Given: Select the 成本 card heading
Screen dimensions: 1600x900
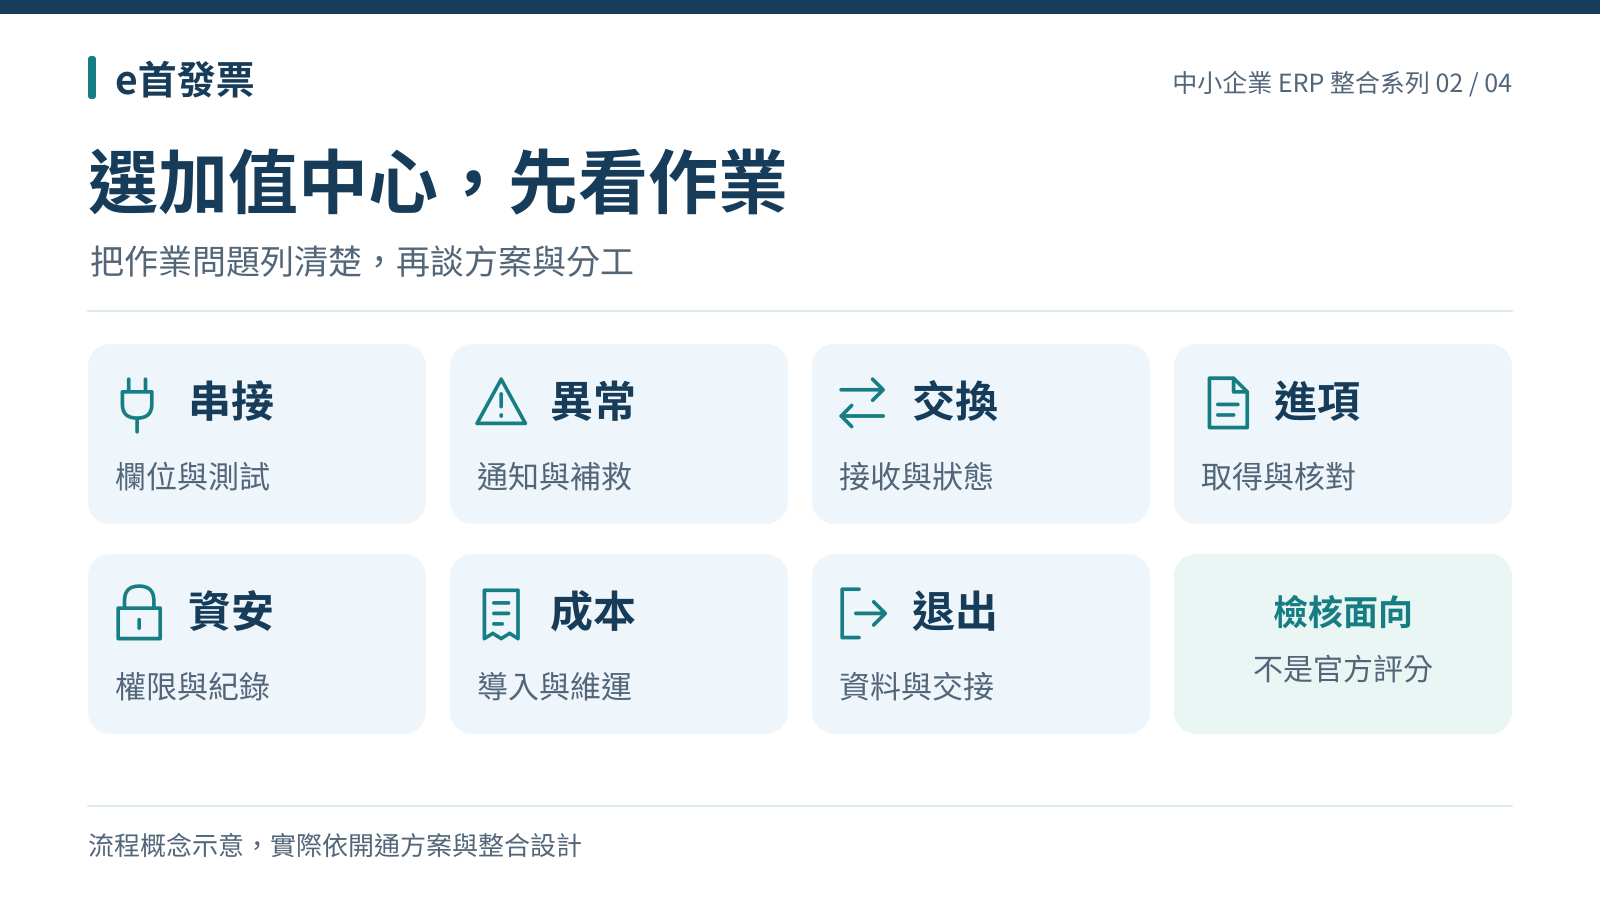Looking at the screenshot, I should tap(593, 612).
